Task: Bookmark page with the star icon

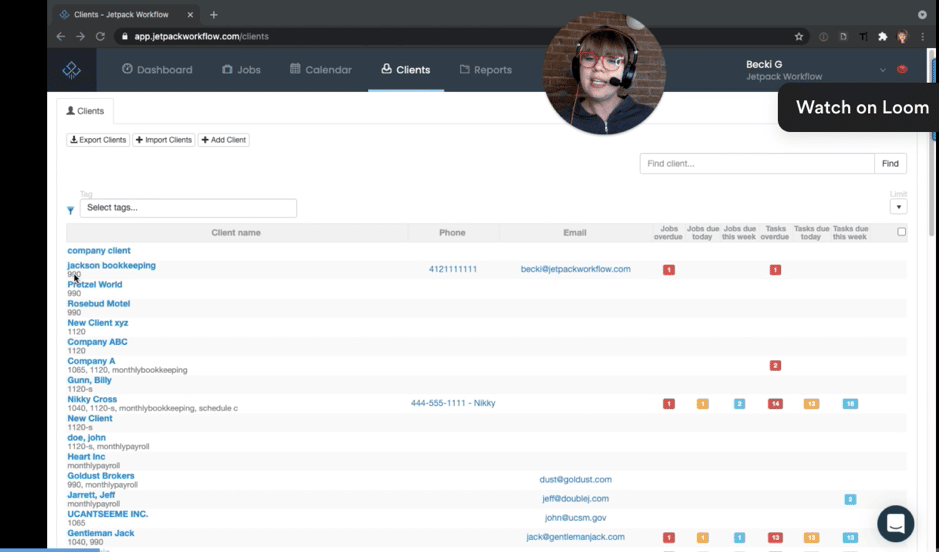Action: [x=799, y=37]
